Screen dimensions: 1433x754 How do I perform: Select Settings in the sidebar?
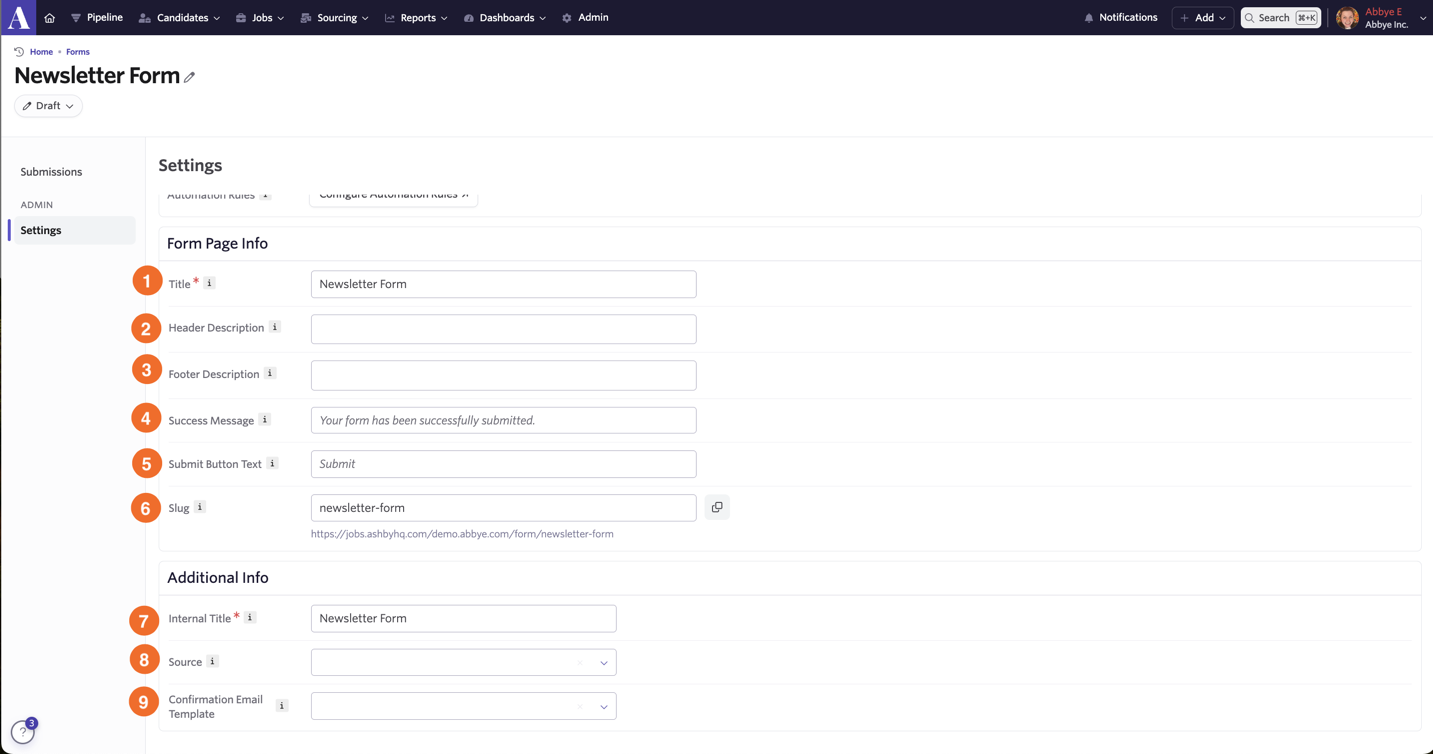[x=72, y=230]
